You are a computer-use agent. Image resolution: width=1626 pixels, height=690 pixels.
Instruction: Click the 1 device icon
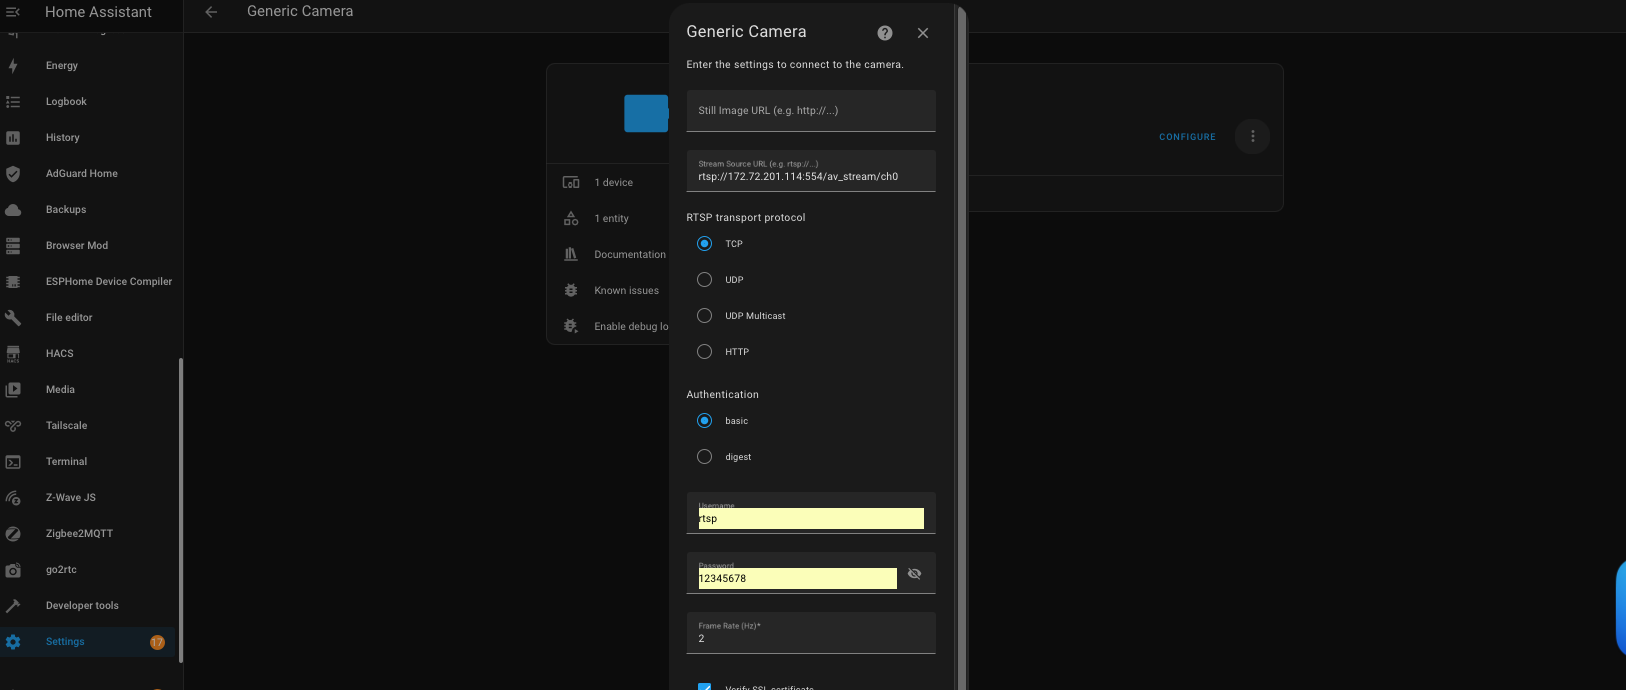pyautogui.click(x=571, y=182)
